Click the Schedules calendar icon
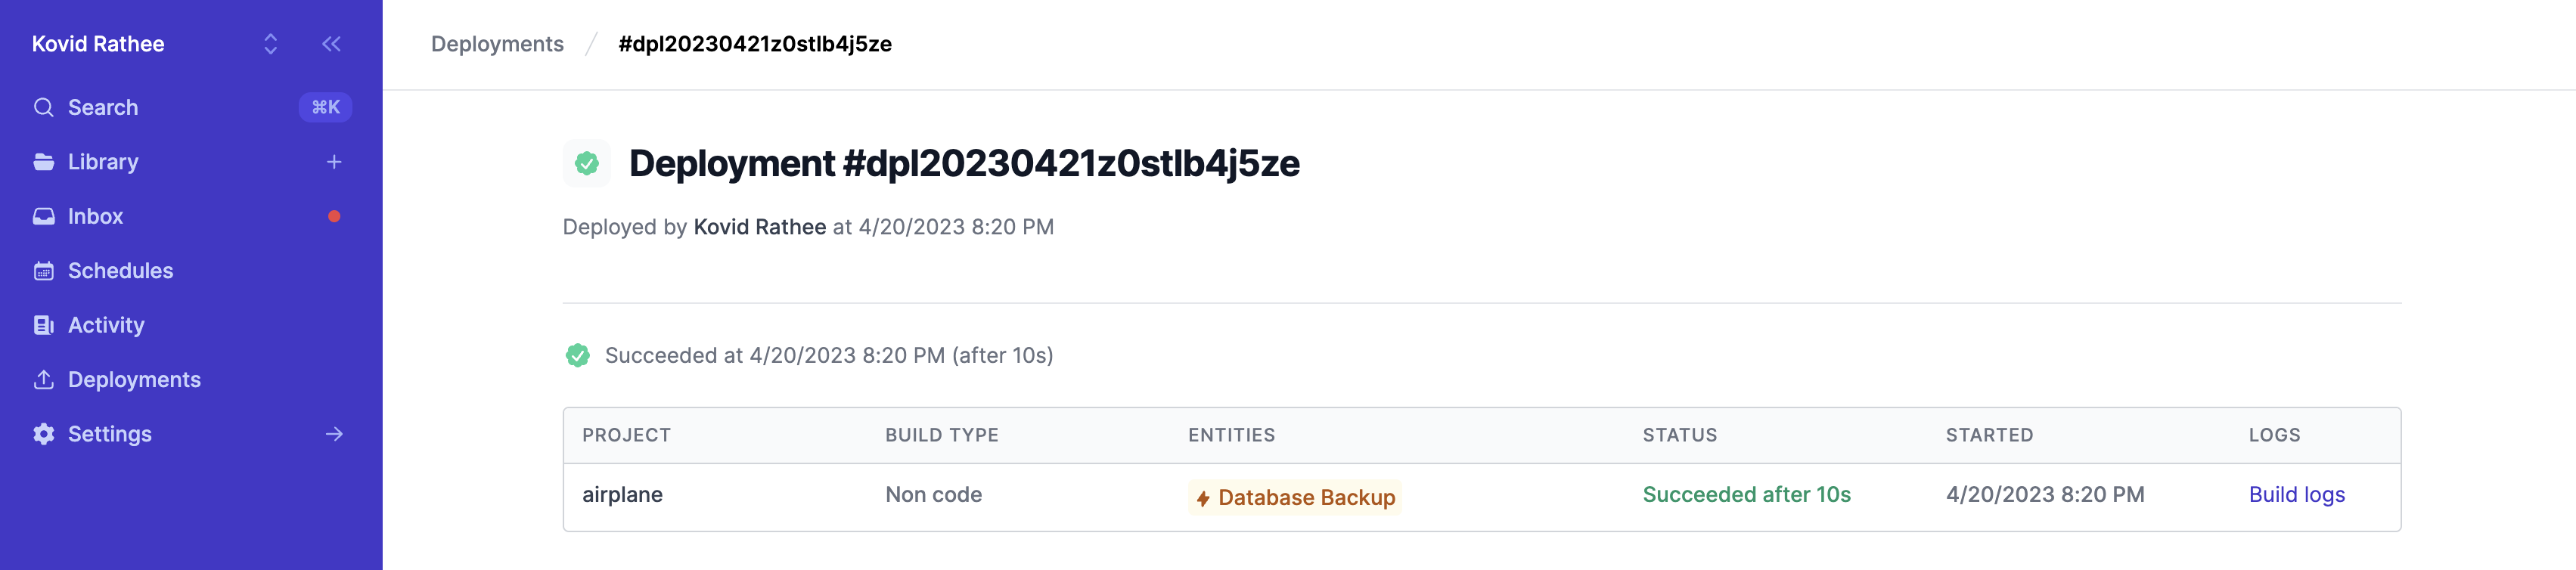Viewport: 2576px width, 570px height. click(x=43, y=271)
